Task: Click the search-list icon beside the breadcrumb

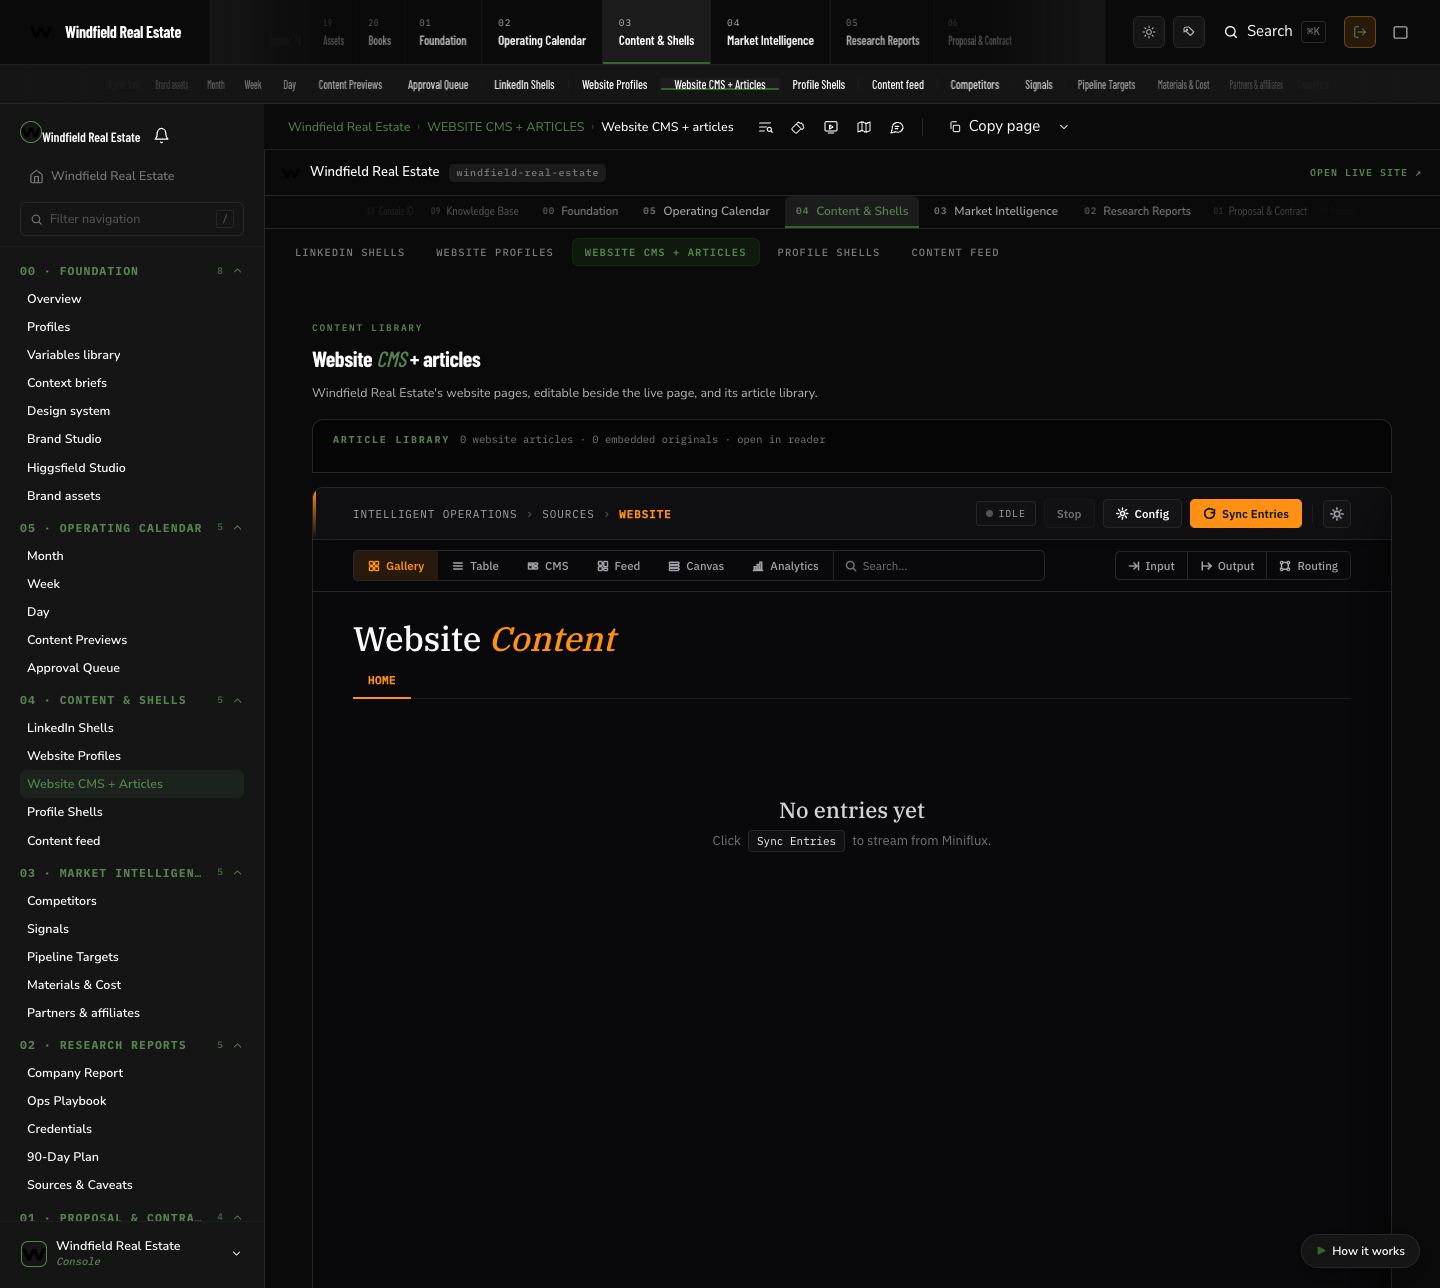Action: (x=765, y=127)
